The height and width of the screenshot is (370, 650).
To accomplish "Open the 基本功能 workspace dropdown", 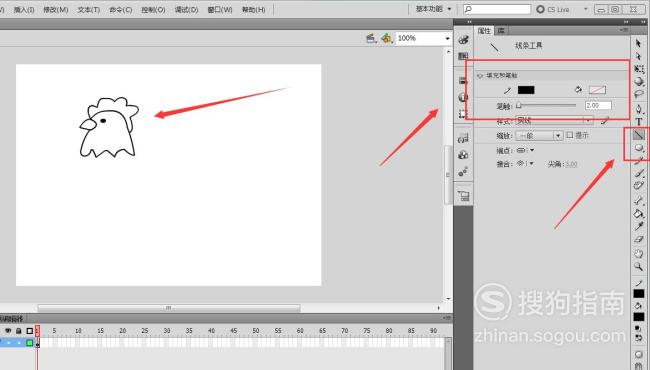I will (x=434, y=9).
